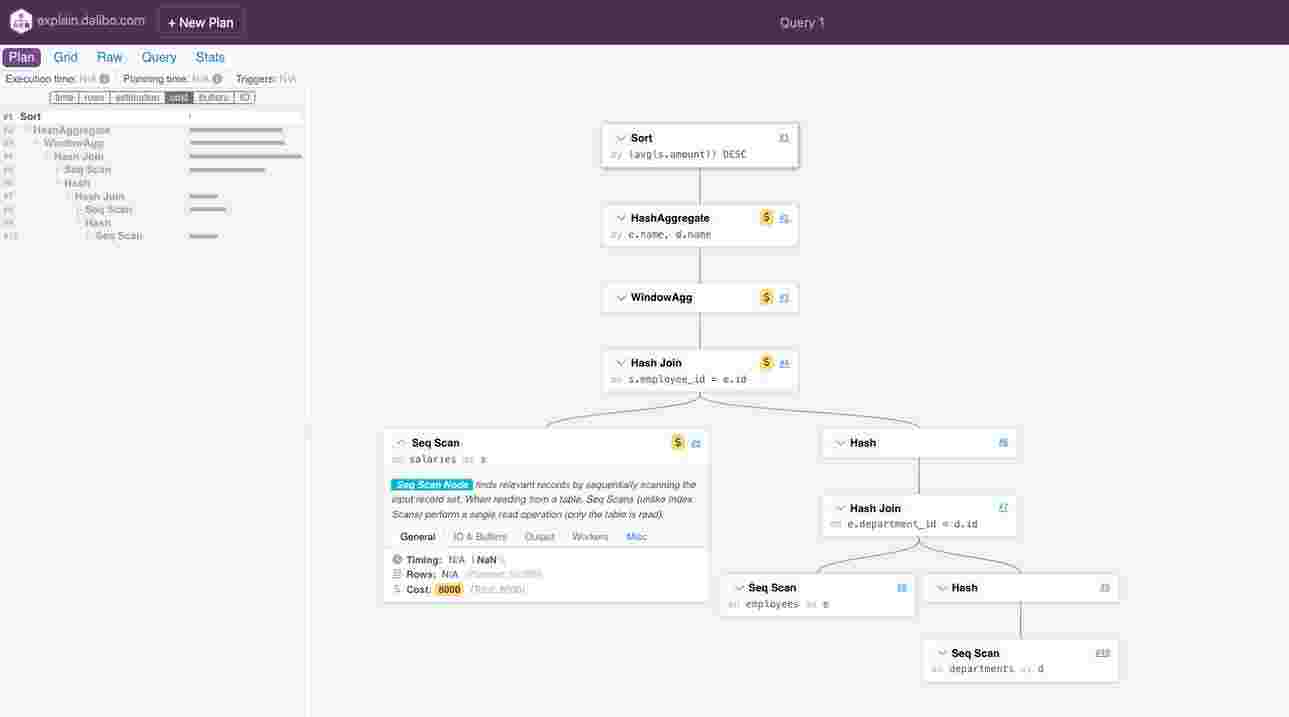Select WindowAgg row in the left plan tree
Image resolution: width=1289 pixels, height=717 pixels.
coord(73,143)
